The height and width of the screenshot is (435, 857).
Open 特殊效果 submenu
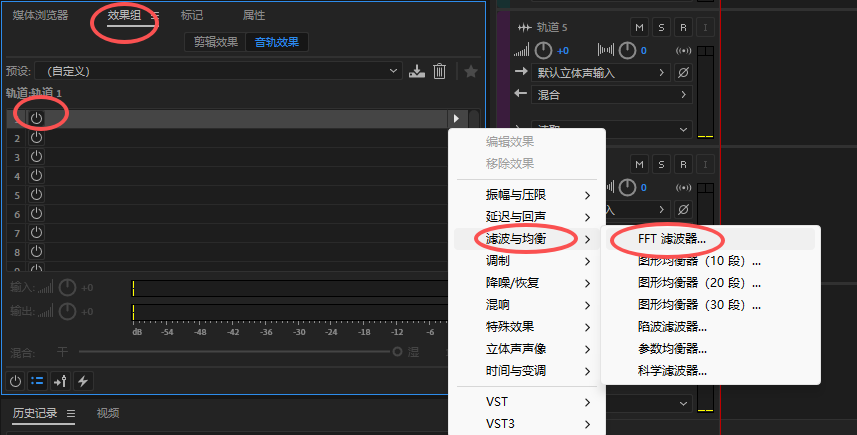coord(525,327)
